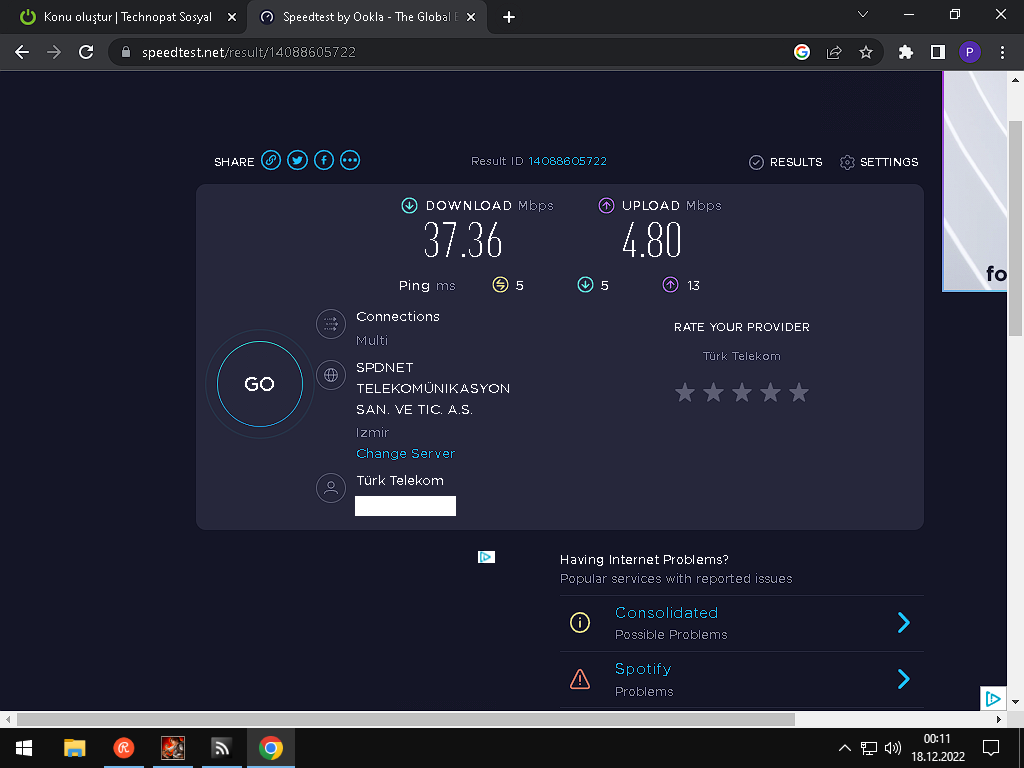Click the download arrow icon
The image size is (1024, 768).
pyautogui.click(x=409, y=206)
